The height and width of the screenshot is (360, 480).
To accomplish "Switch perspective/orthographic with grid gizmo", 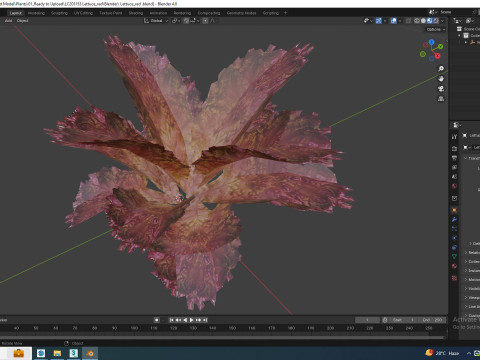I will tap(441, 99).
